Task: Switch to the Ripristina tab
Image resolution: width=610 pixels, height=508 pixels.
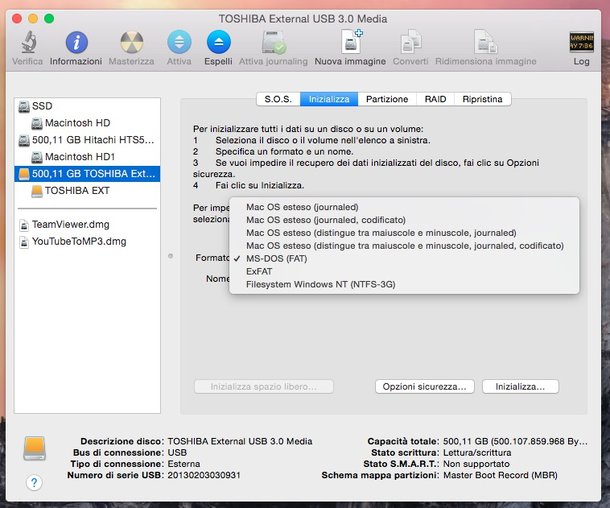Action: point(482,99)
